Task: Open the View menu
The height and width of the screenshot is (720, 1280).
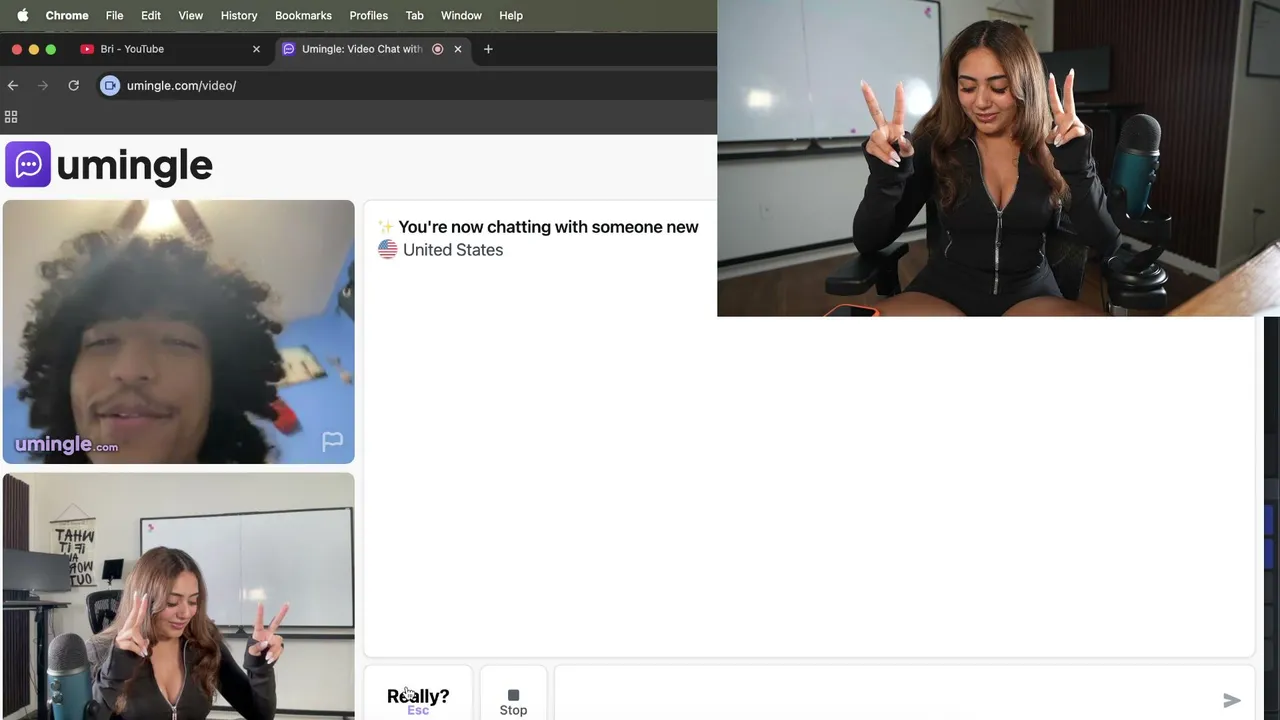Action: [x=190, y=15]
